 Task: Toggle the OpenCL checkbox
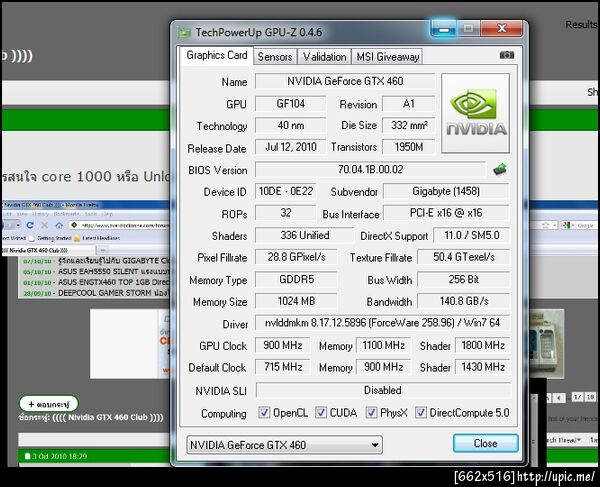pyautogui.click(x=264, y=412)
